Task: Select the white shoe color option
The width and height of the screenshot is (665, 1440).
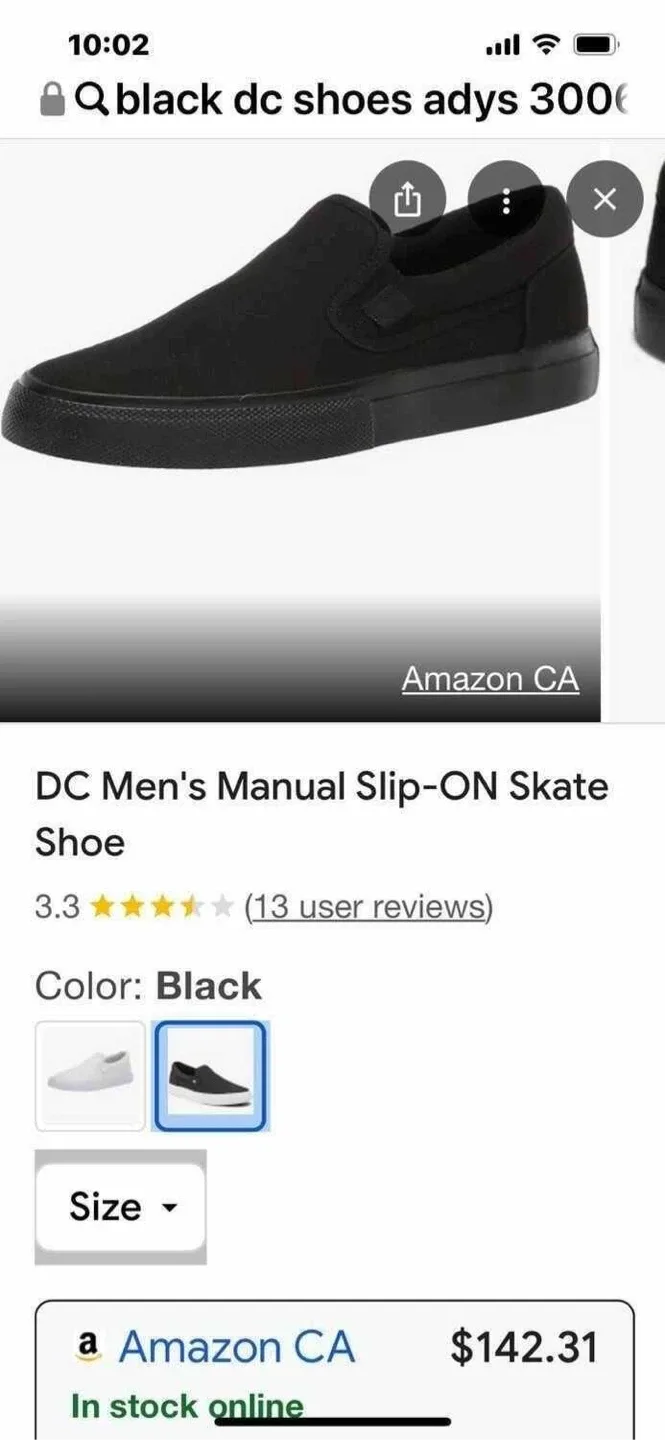Action: click(x=90, y=1075)
